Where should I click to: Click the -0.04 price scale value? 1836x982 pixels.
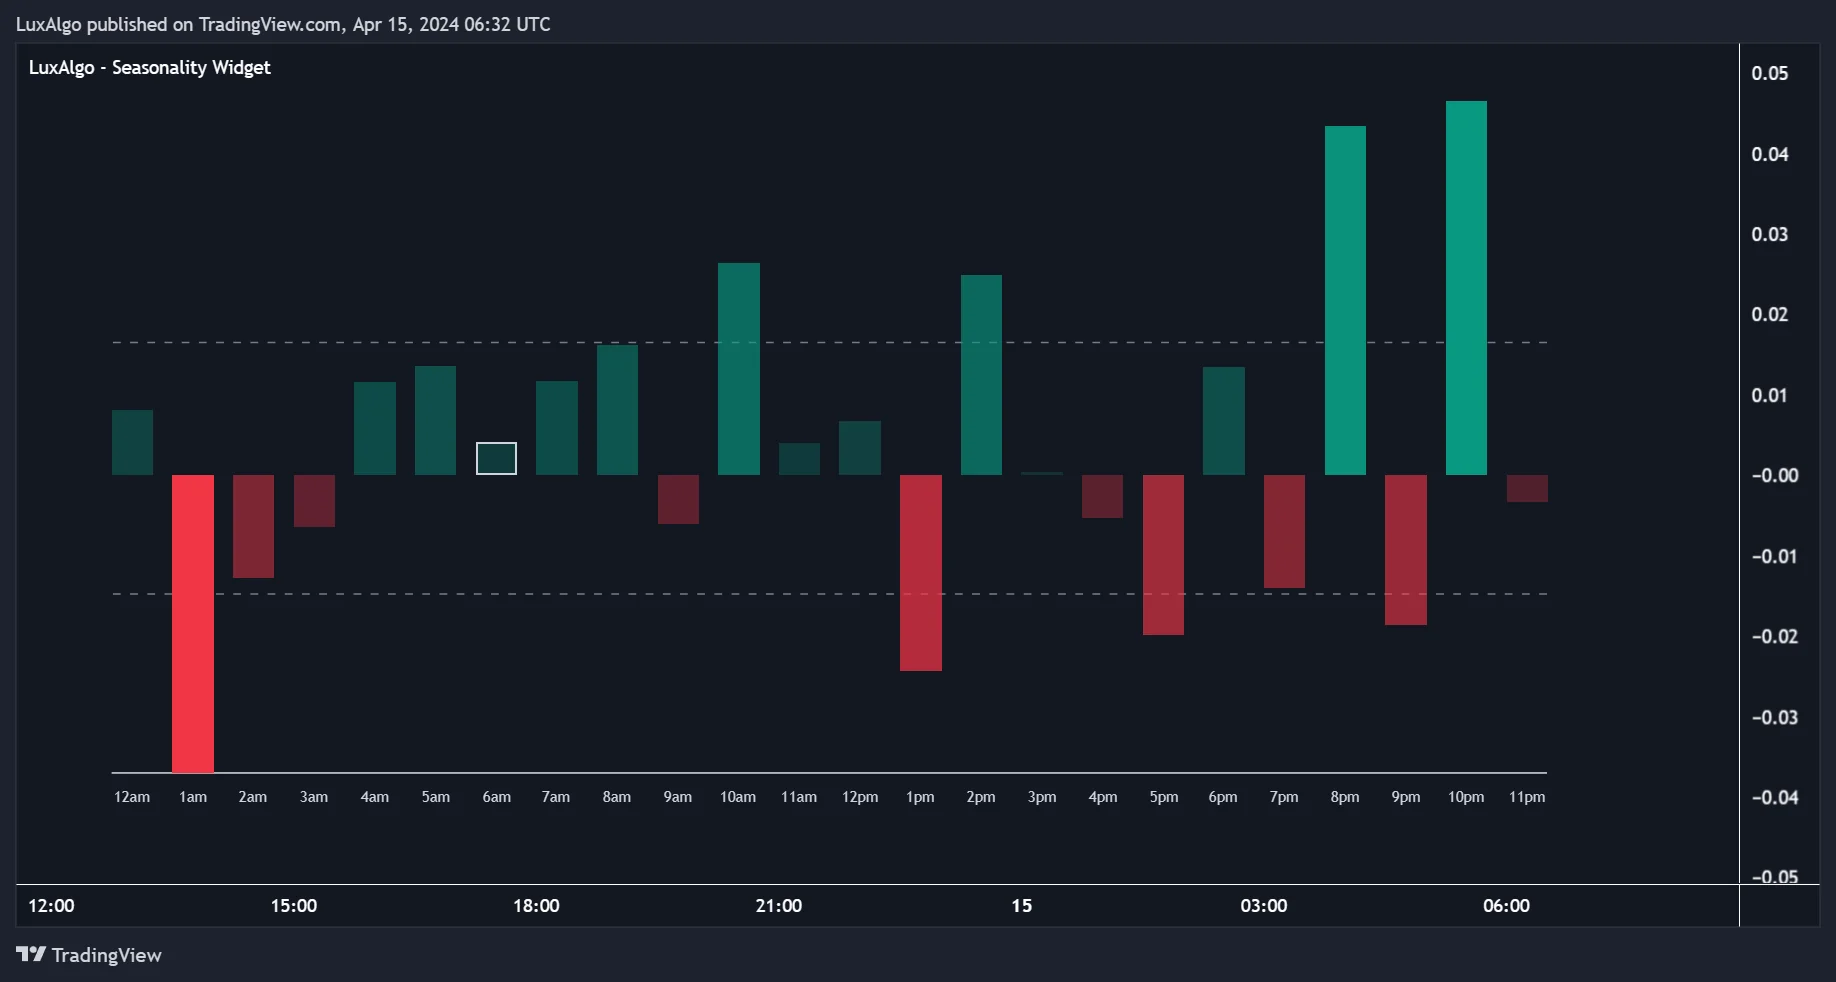click(1774, 797)
